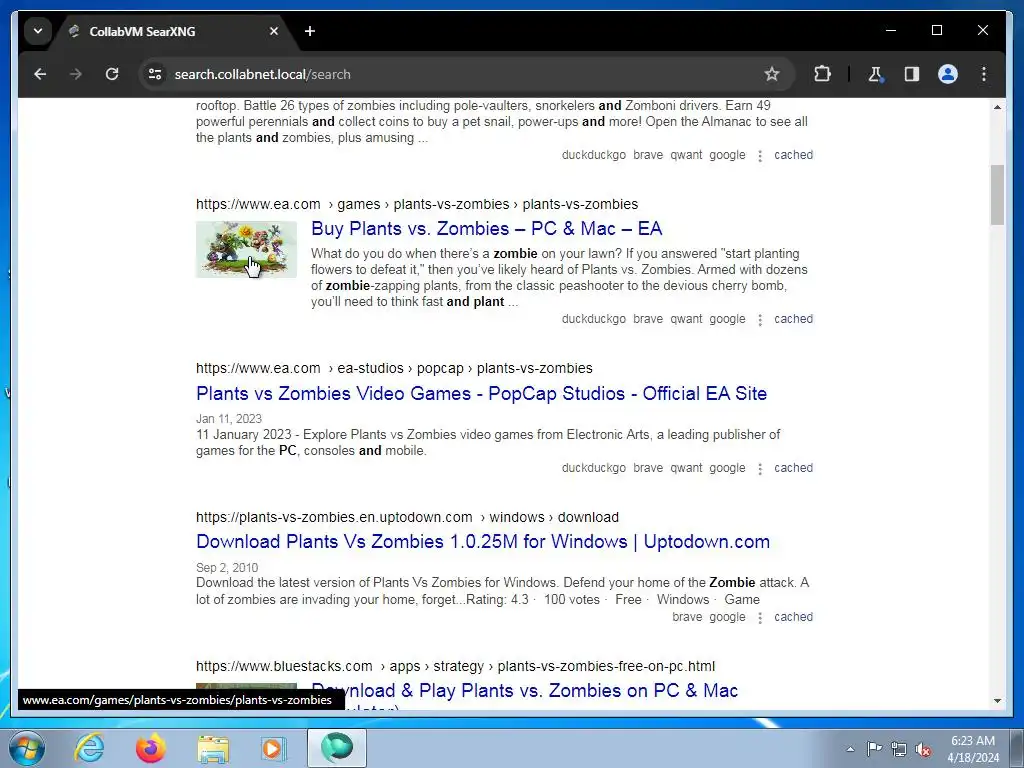The width and height of the screenshot is (1024, 768).
Task: Launch Internet Explorer from the taskbar
Action: (89, 748)
